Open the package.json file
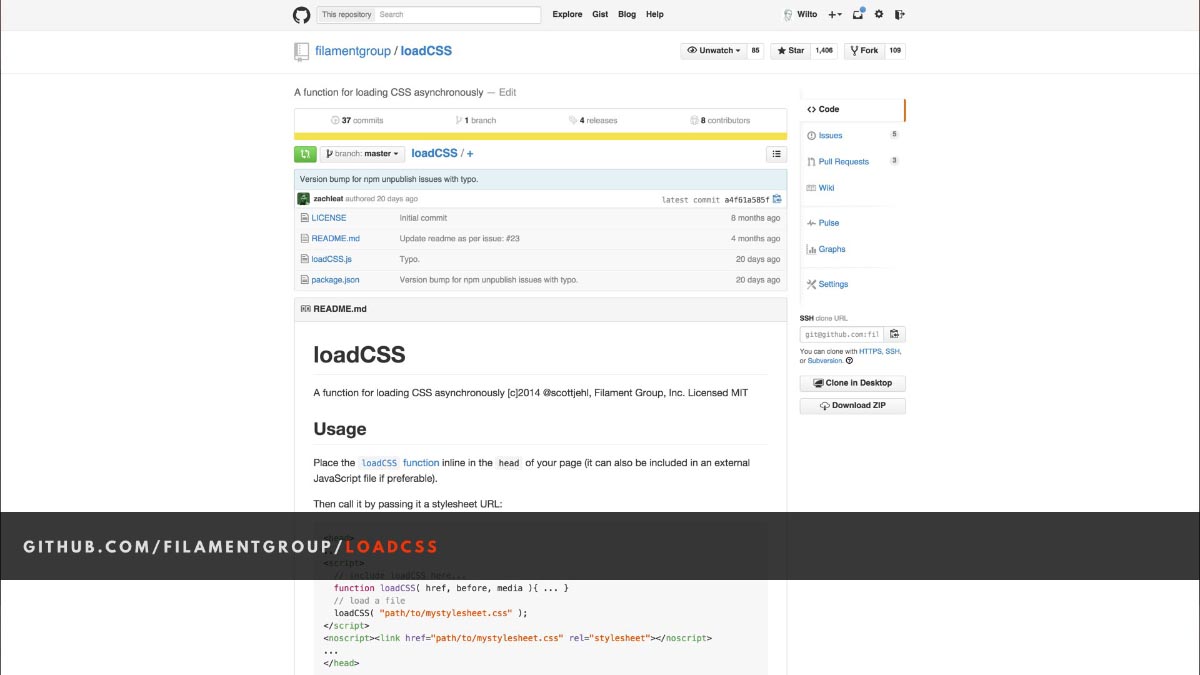This screenshot has height=675, width=1200. pos(335,280)
